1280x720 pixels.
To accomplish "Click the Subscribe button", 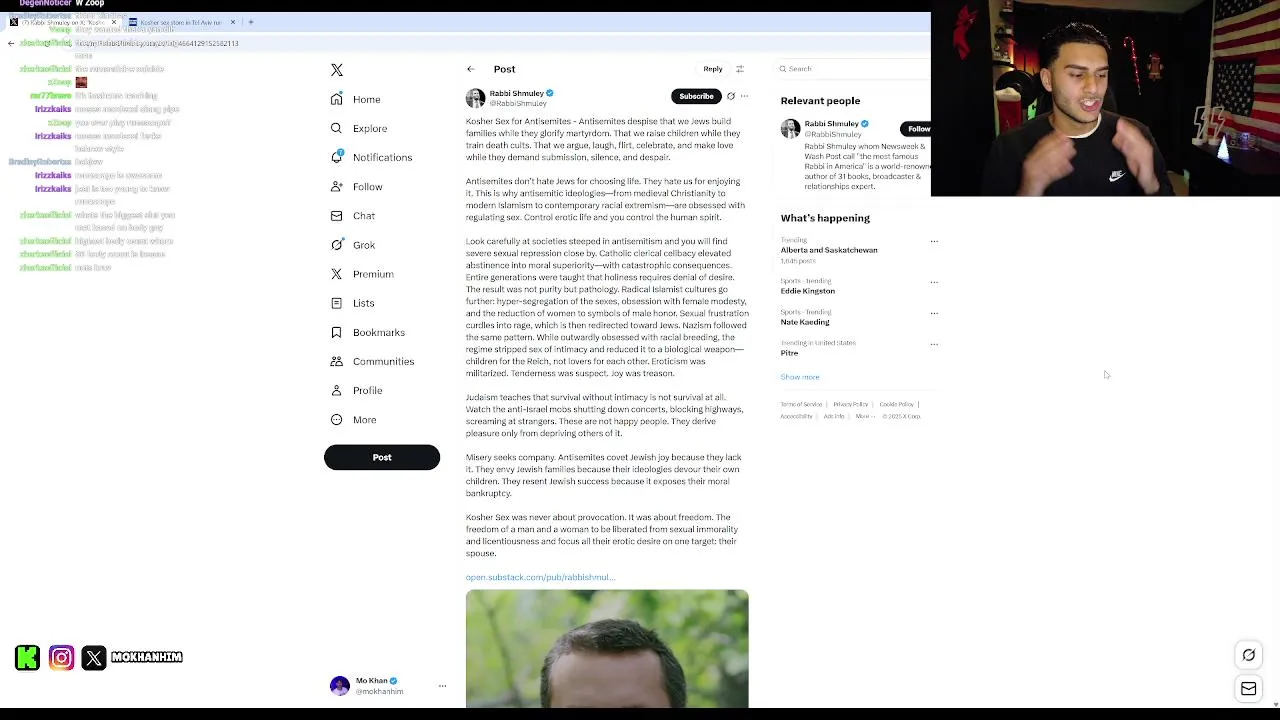I will pyautogui.click(x=696, y=96).
